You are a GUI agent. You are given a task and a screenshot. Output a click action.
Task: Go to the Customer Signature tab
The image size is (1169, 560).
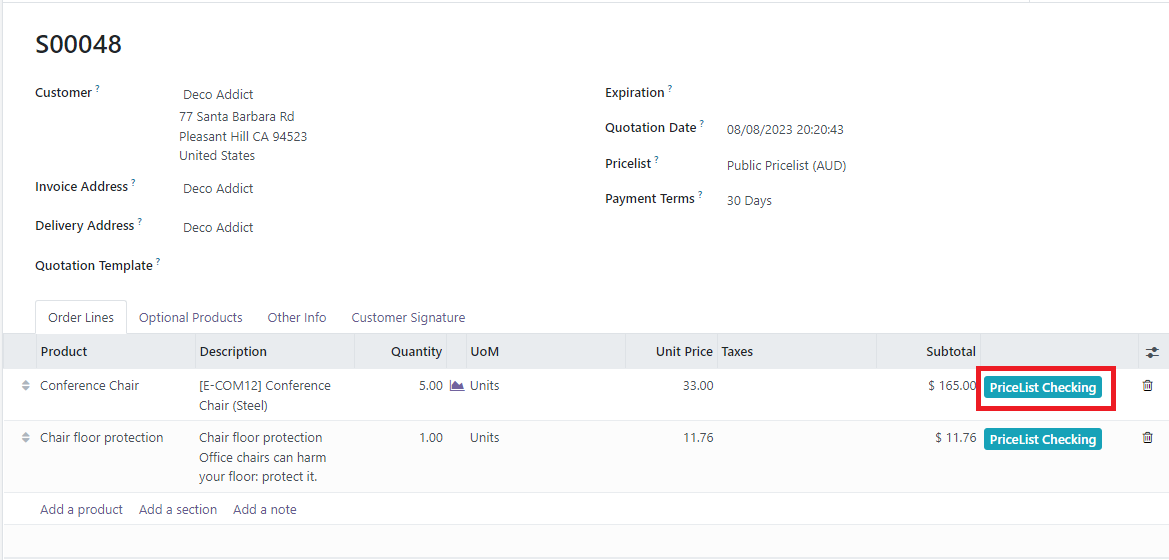point(408,318)
